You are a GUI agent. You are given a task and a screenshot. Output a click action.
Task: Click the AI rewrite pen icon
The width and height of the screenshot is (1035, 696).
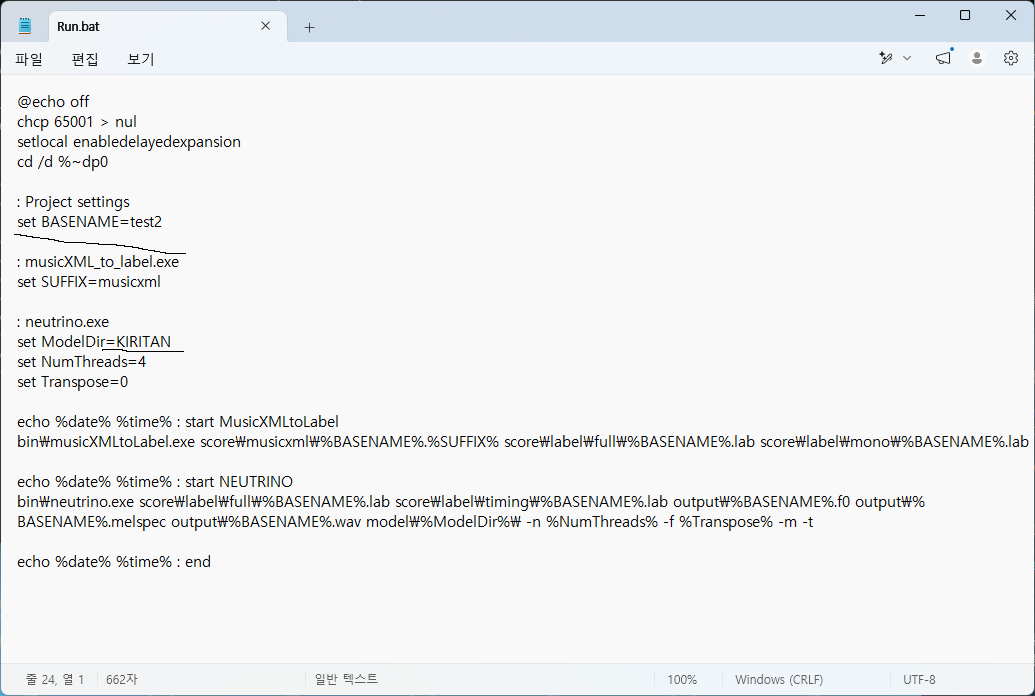(886, 58)
